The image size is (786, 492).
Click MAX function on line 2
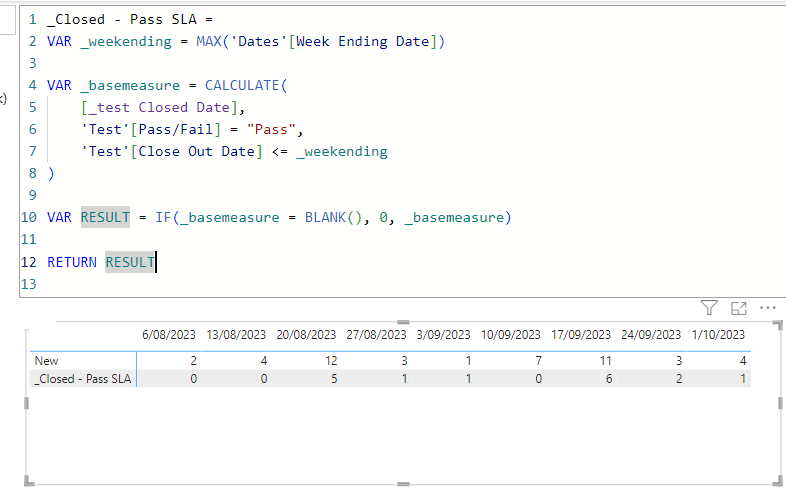click(209, 42)
